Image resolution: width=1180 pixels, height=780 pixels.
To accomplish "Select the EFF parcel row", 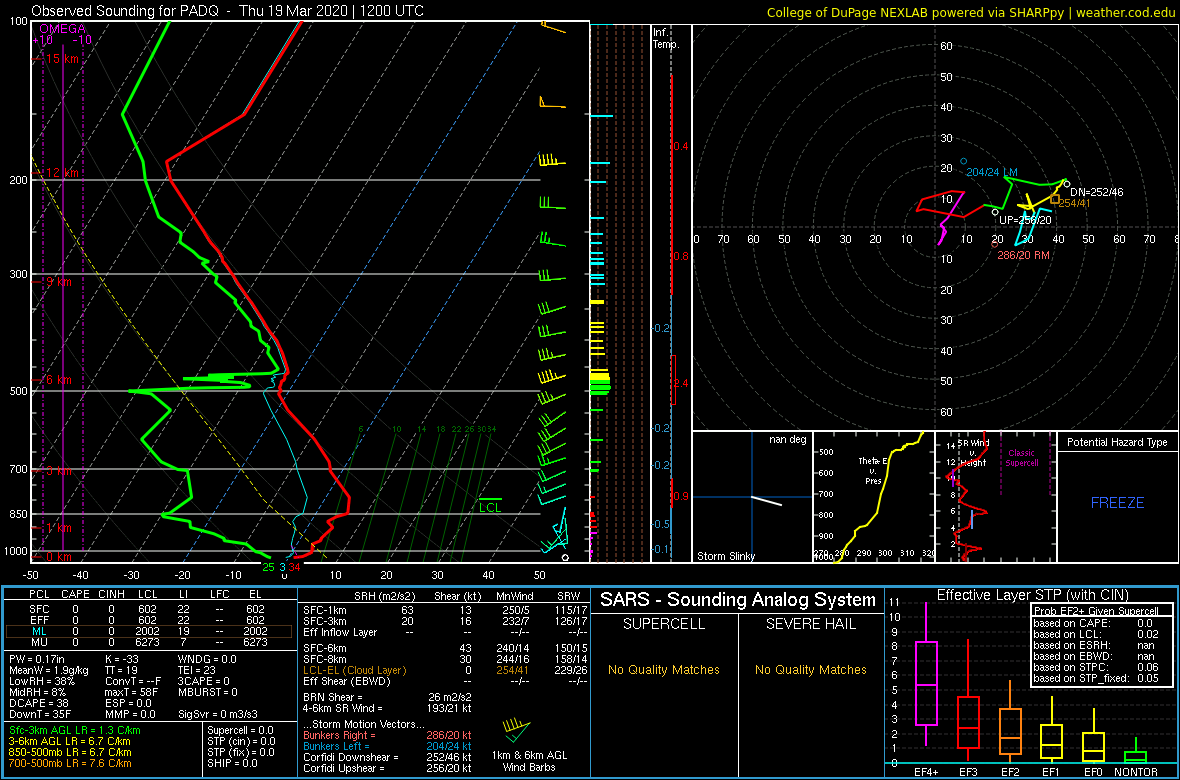I will click(x=148, y=620).
